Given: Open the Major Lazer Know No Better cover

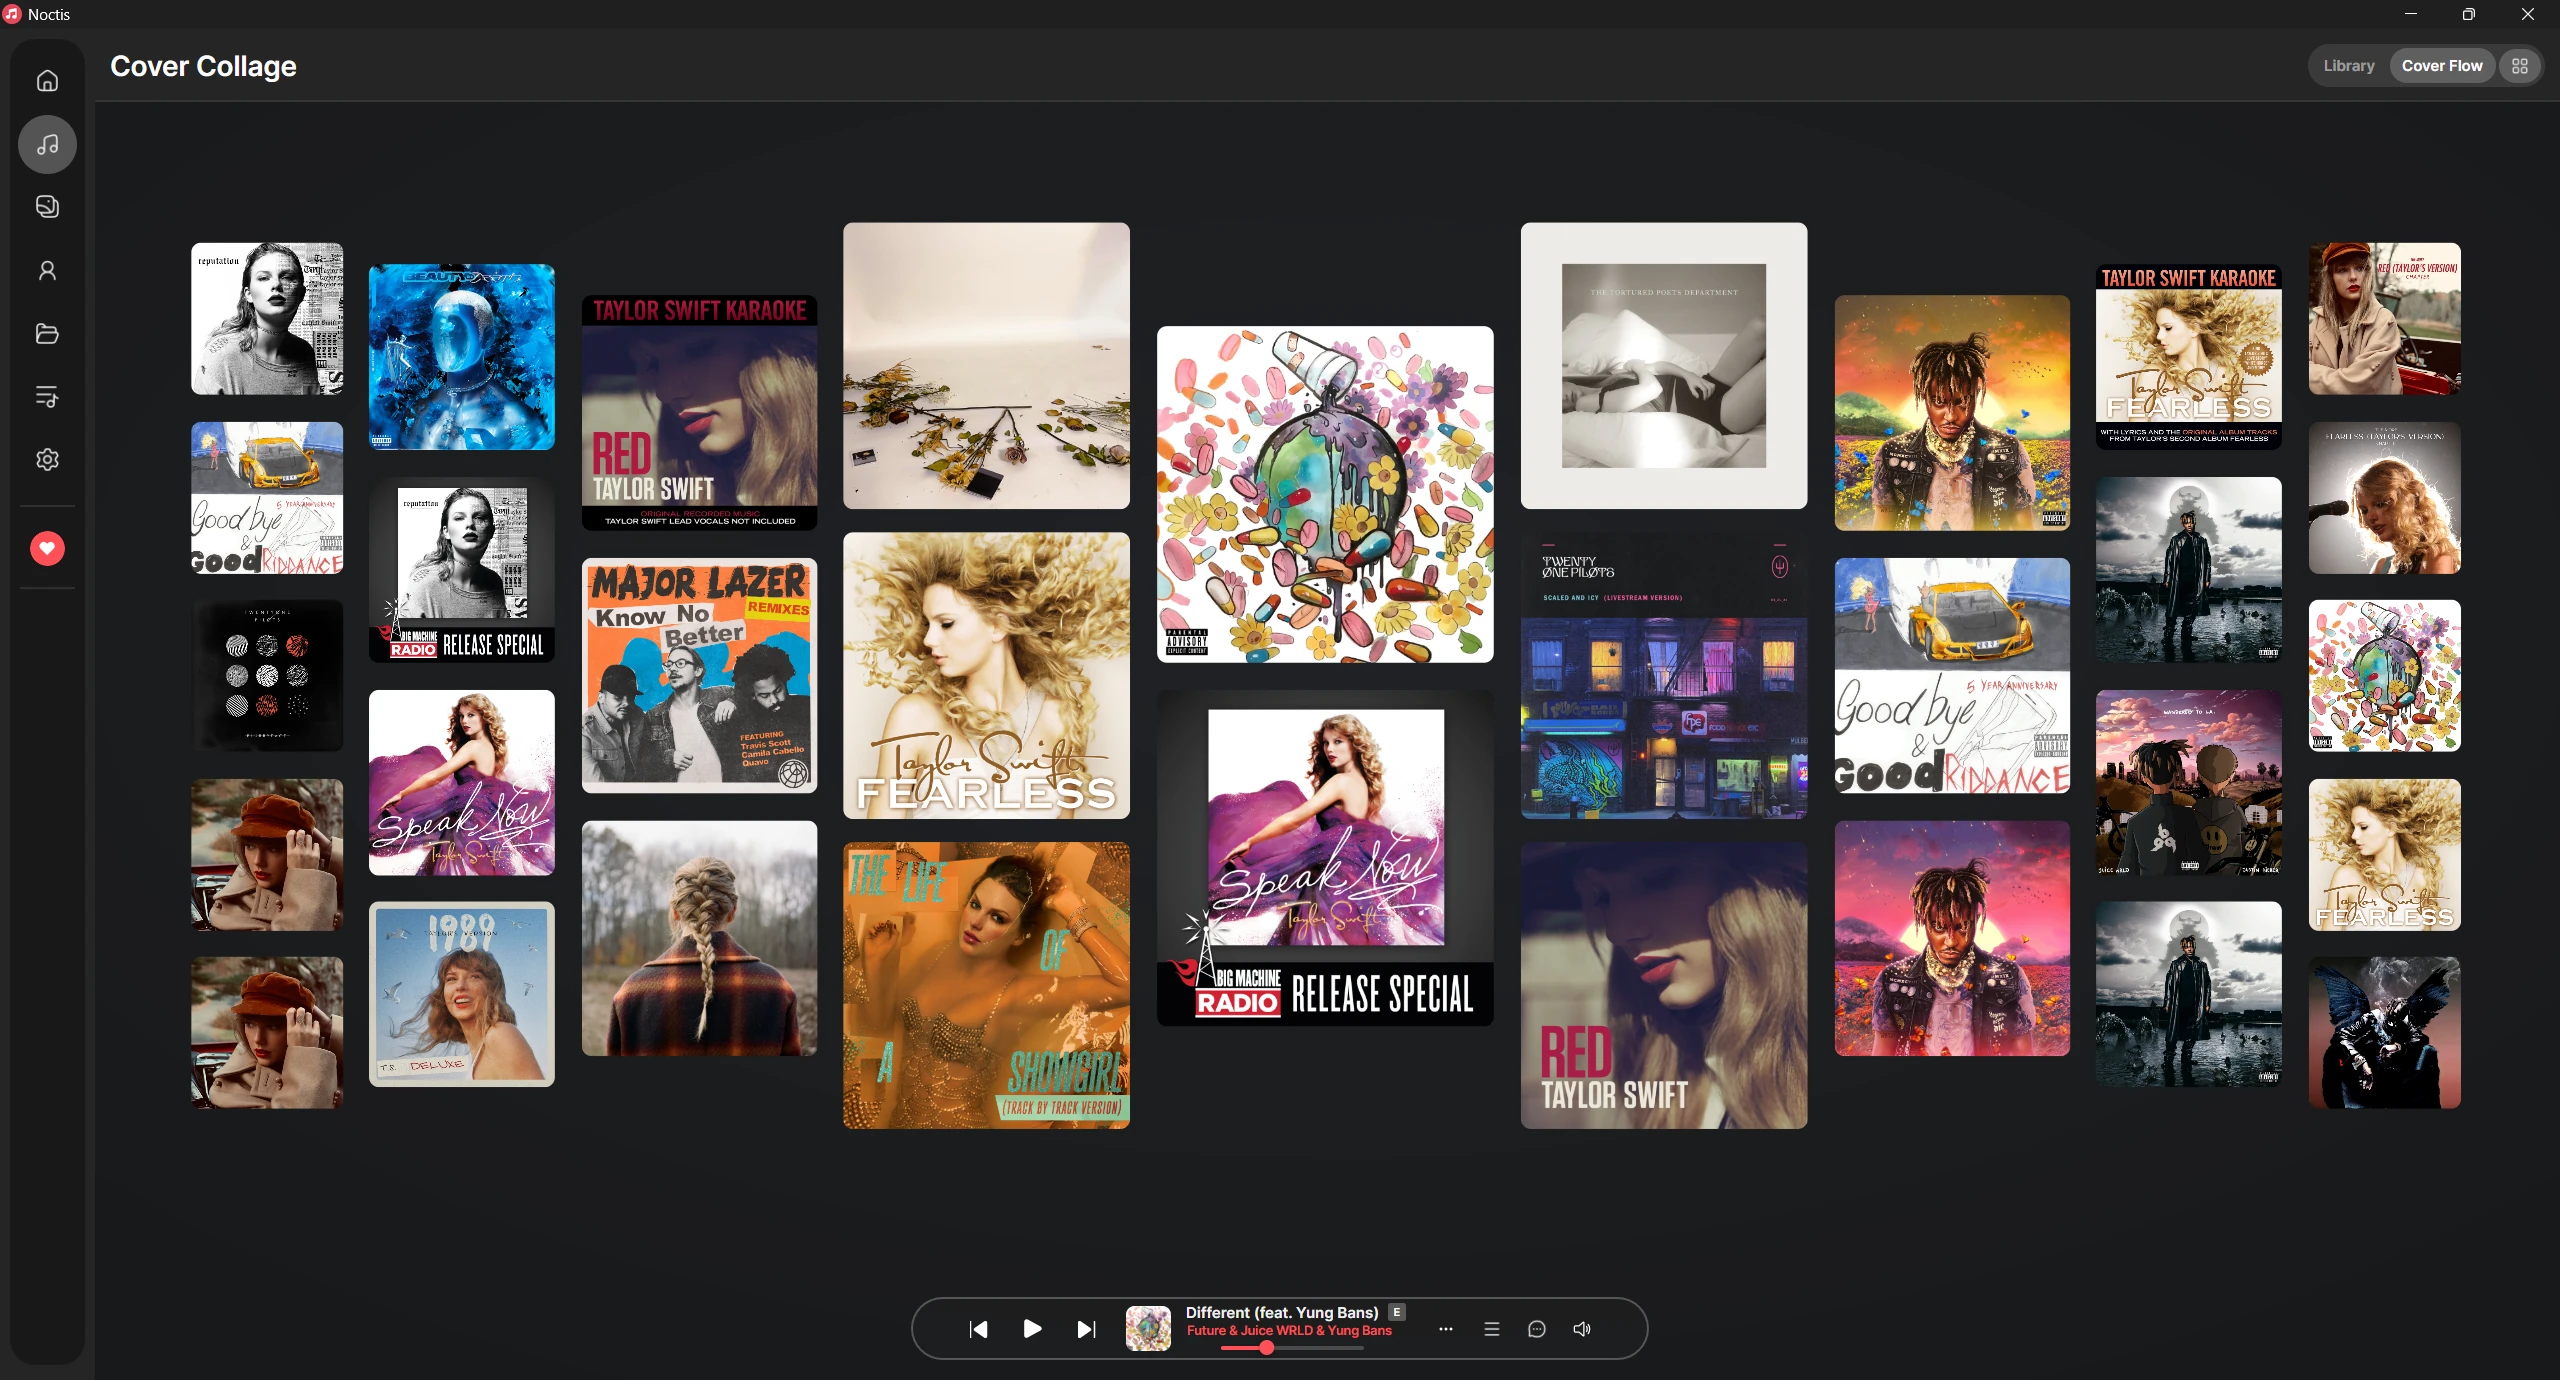Looking at the screenshot, I should [700, 676].
